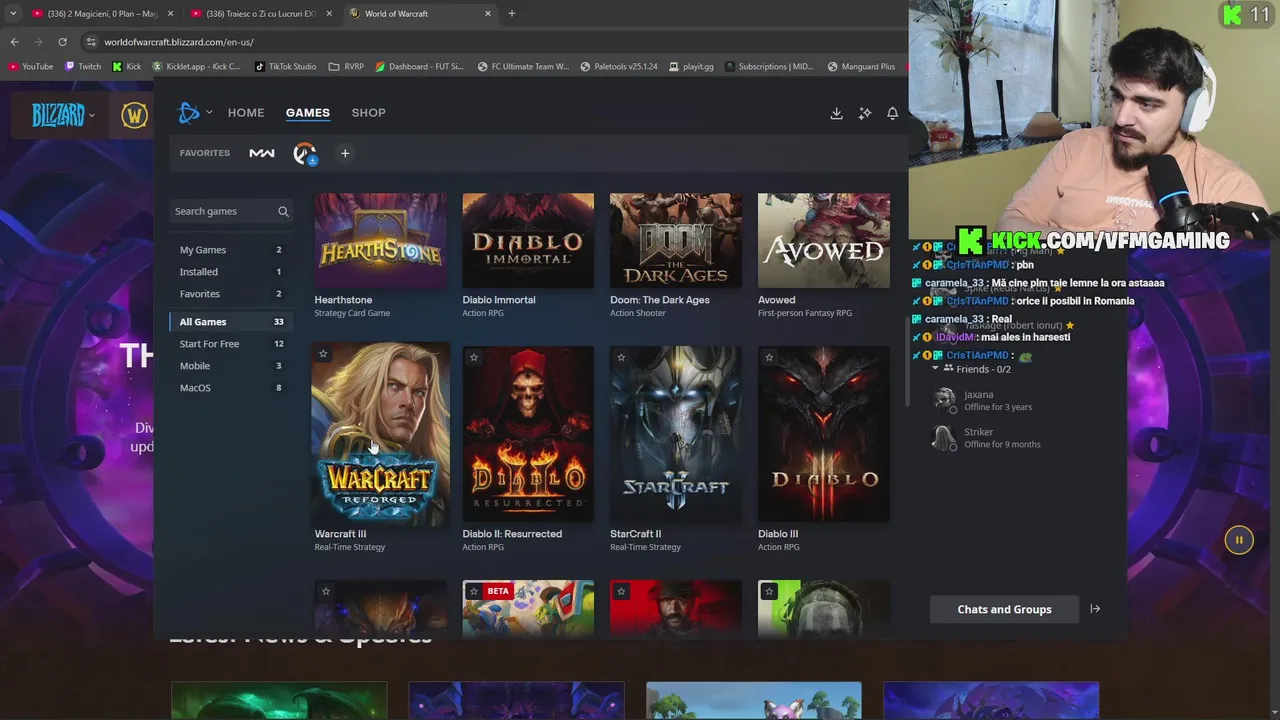This screenshot has width=1280, height=720.
Task: Switch to 'Traiesc o Zi' browser tab
Action: (260, 14)
